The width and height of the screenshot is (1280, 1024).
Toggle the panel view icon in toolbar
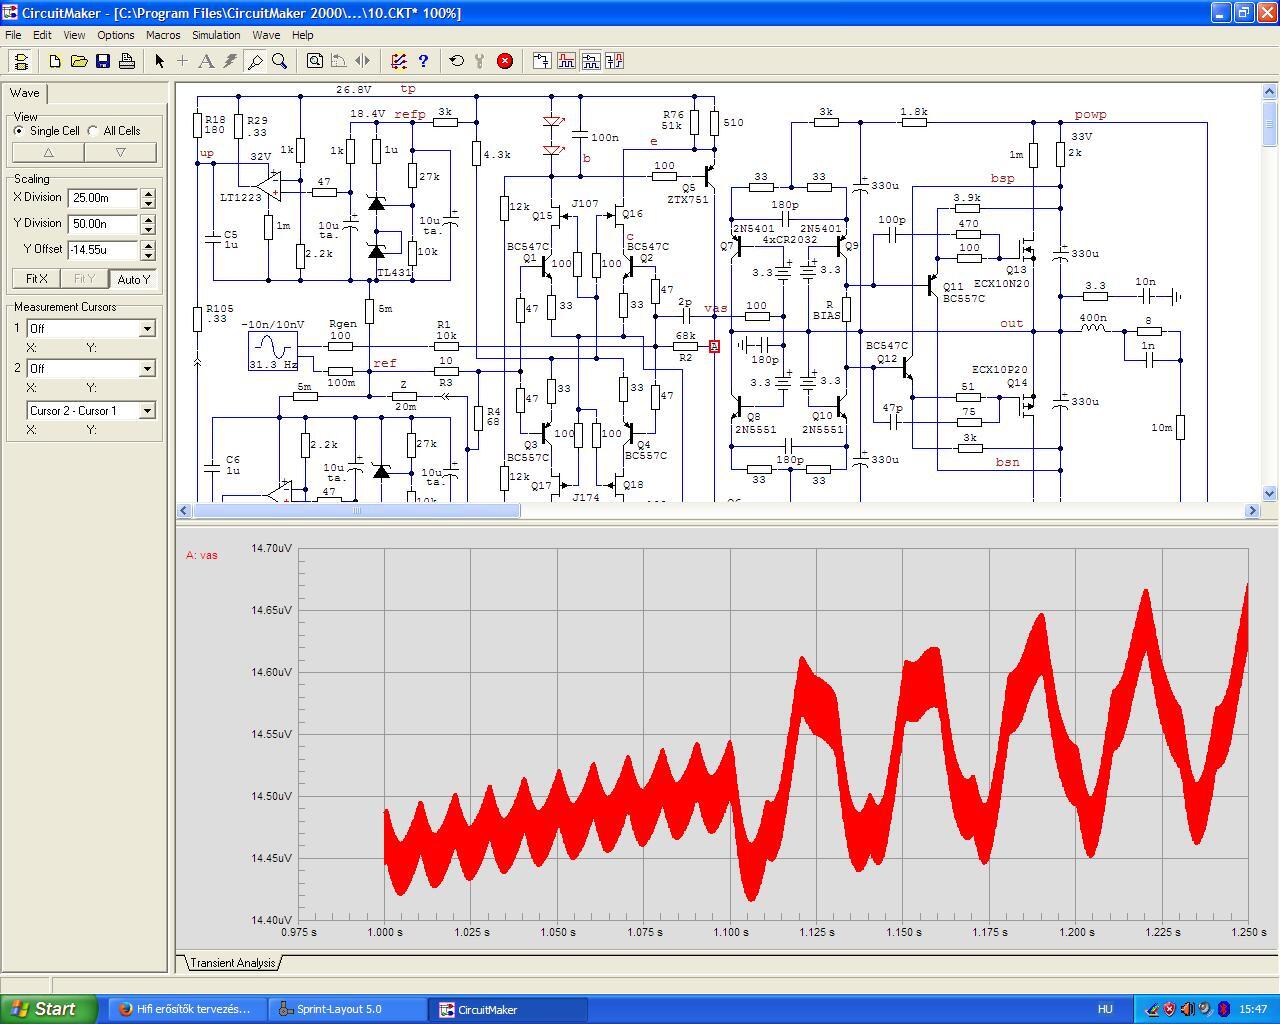[x=20, y=61]
